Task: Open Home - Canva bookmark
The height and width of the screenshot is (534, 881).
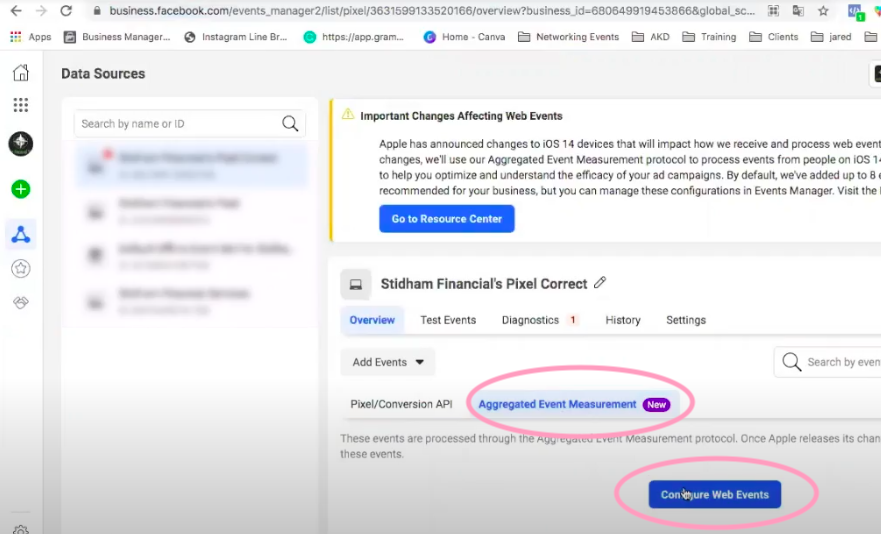Action: pyautogui.click(x=464, y=37)
